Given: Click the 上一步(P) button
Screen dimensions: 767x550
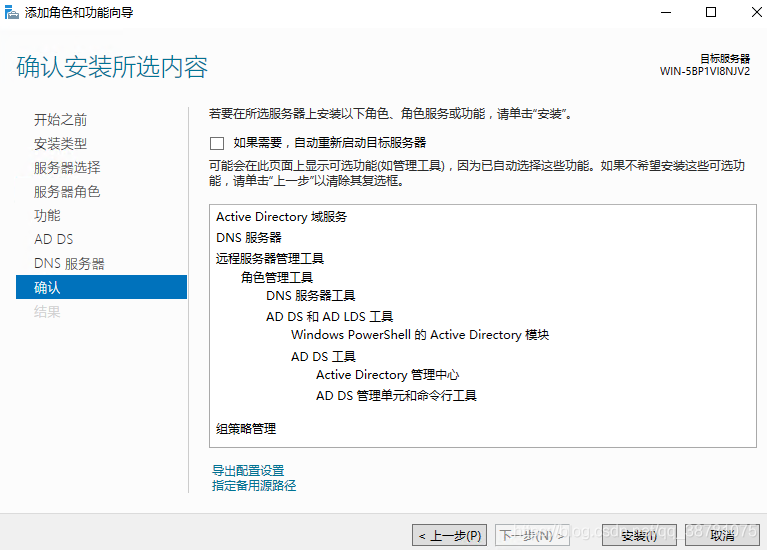Looking at the screenshot, I should tap(450, 536).
